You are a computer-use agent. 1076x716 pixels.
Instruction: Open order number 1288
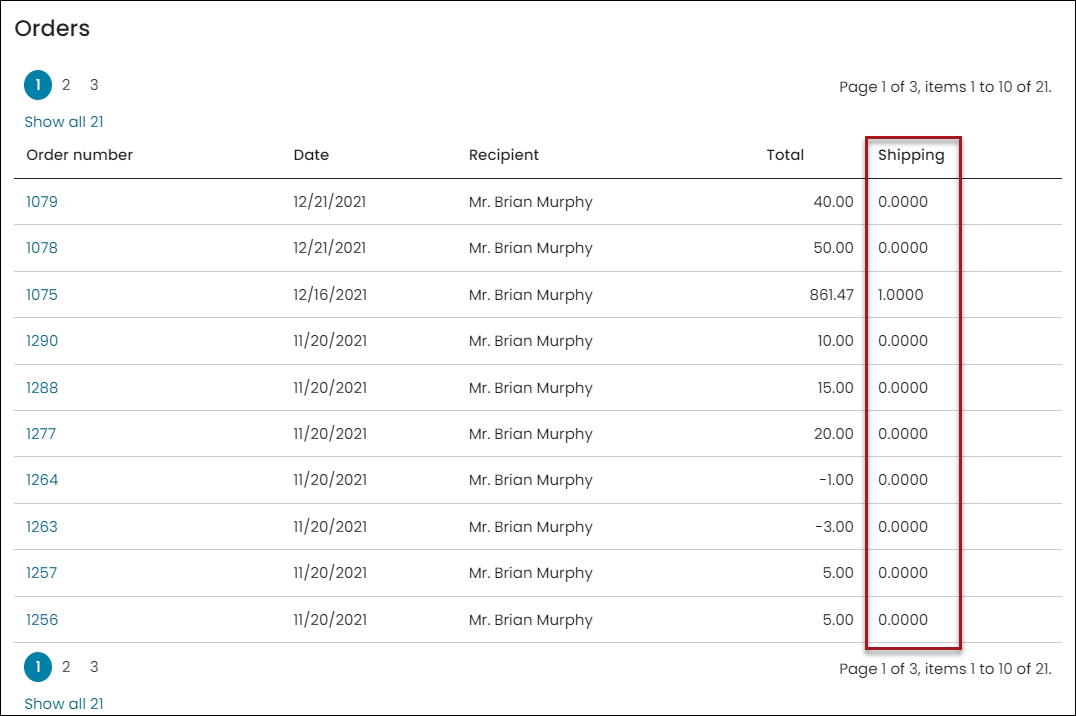point(42,388)
